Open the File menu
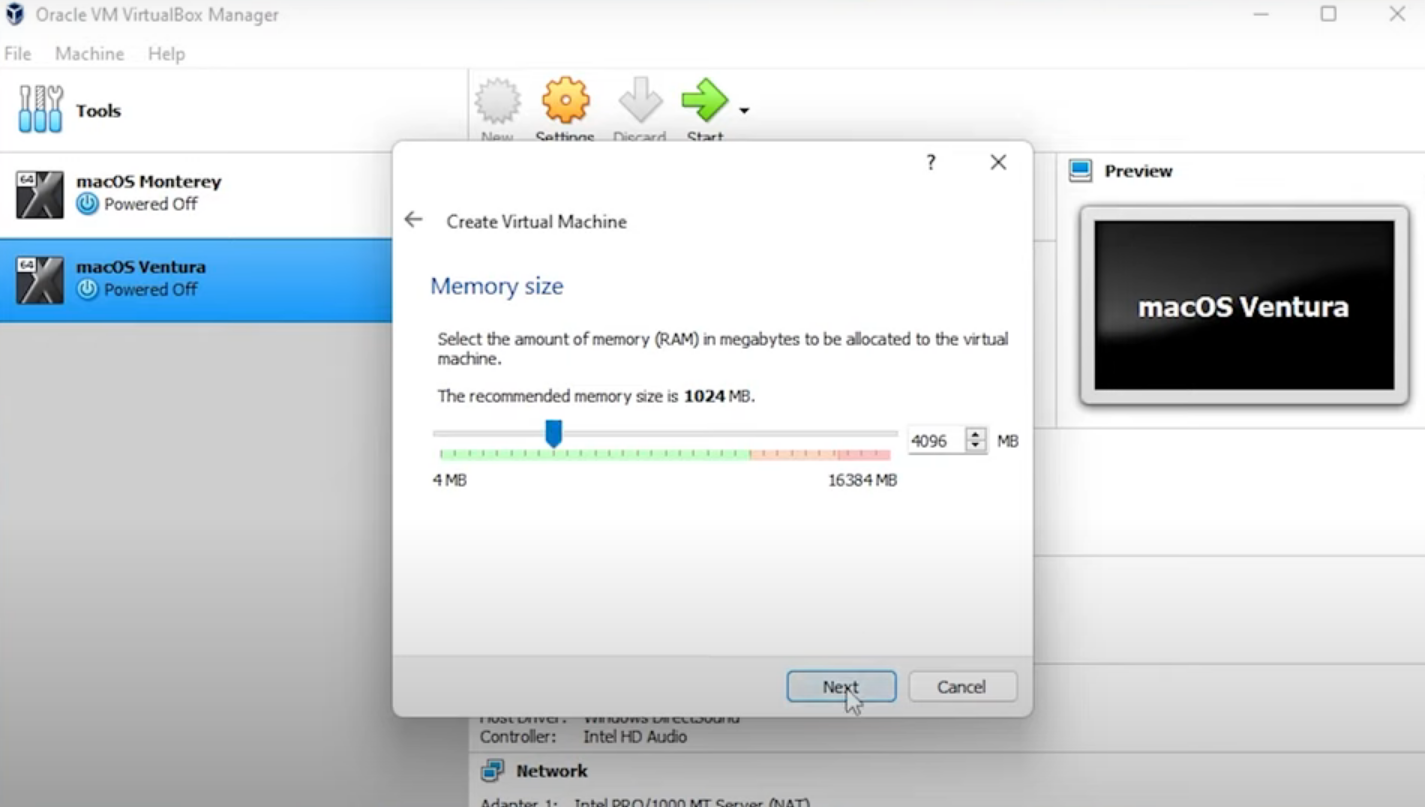The height and width of the screenshot is (807, 1425). (18, 54)
